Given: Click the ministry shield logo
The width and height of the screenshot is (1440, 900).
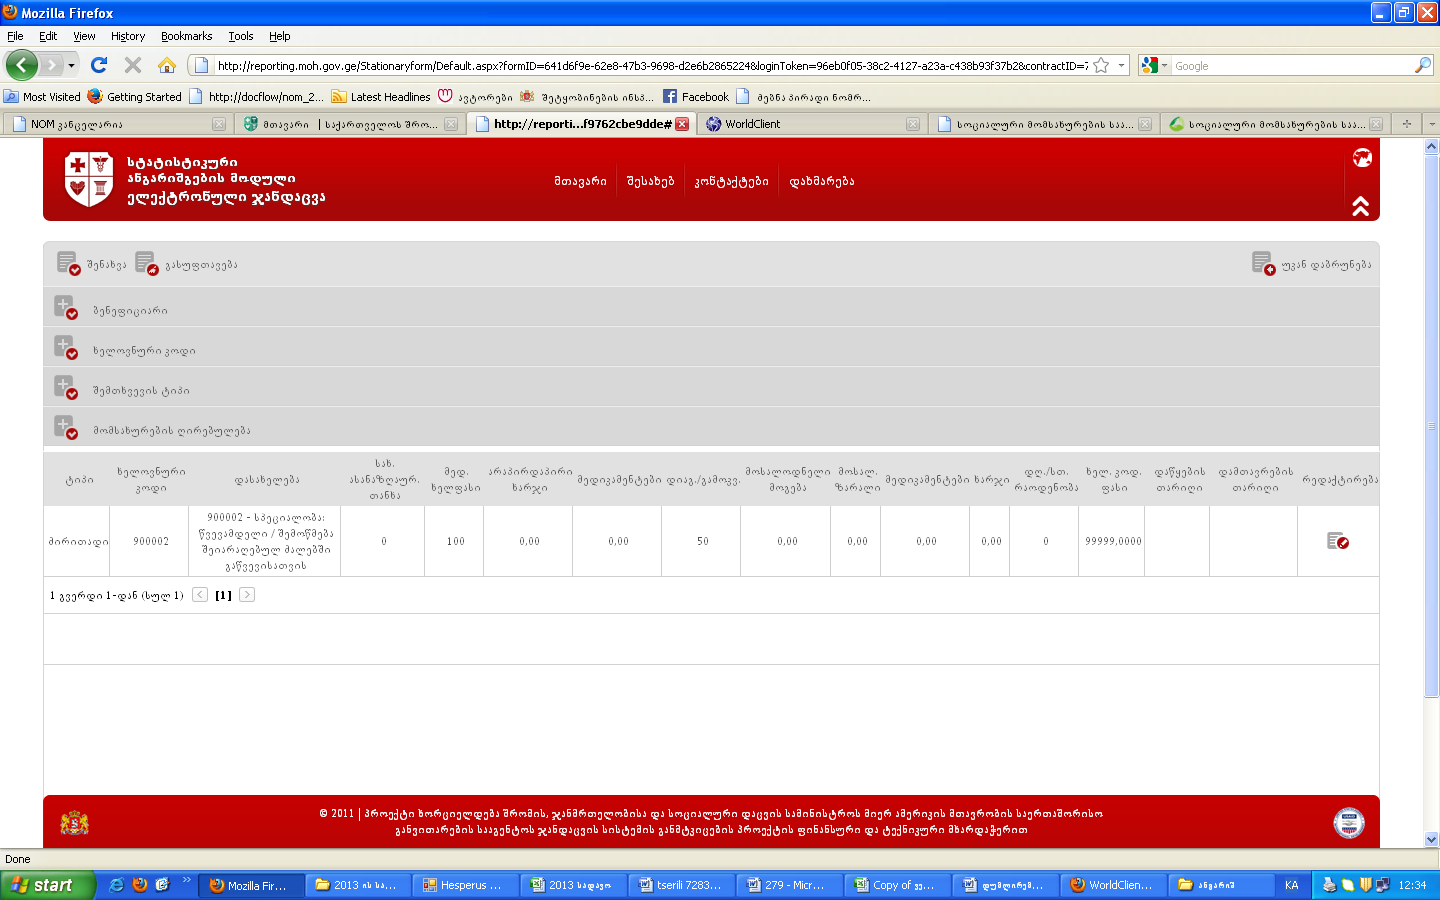Looking at the screenshot, I should (88, 179).
